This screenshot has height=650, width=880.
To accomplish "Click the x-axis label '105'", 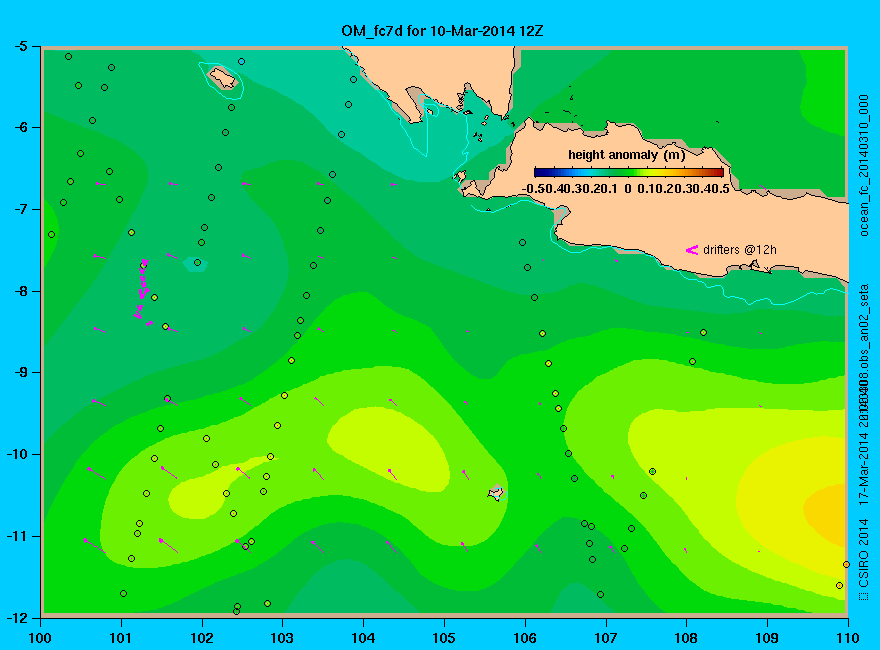I will pyautogui.click(x=444, y=638).
